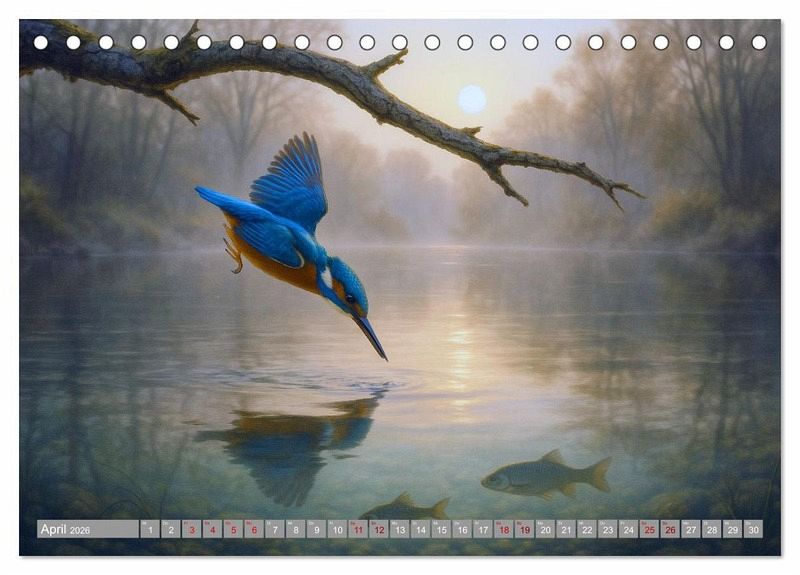Choose the red day 26 cell

point(670,529)
